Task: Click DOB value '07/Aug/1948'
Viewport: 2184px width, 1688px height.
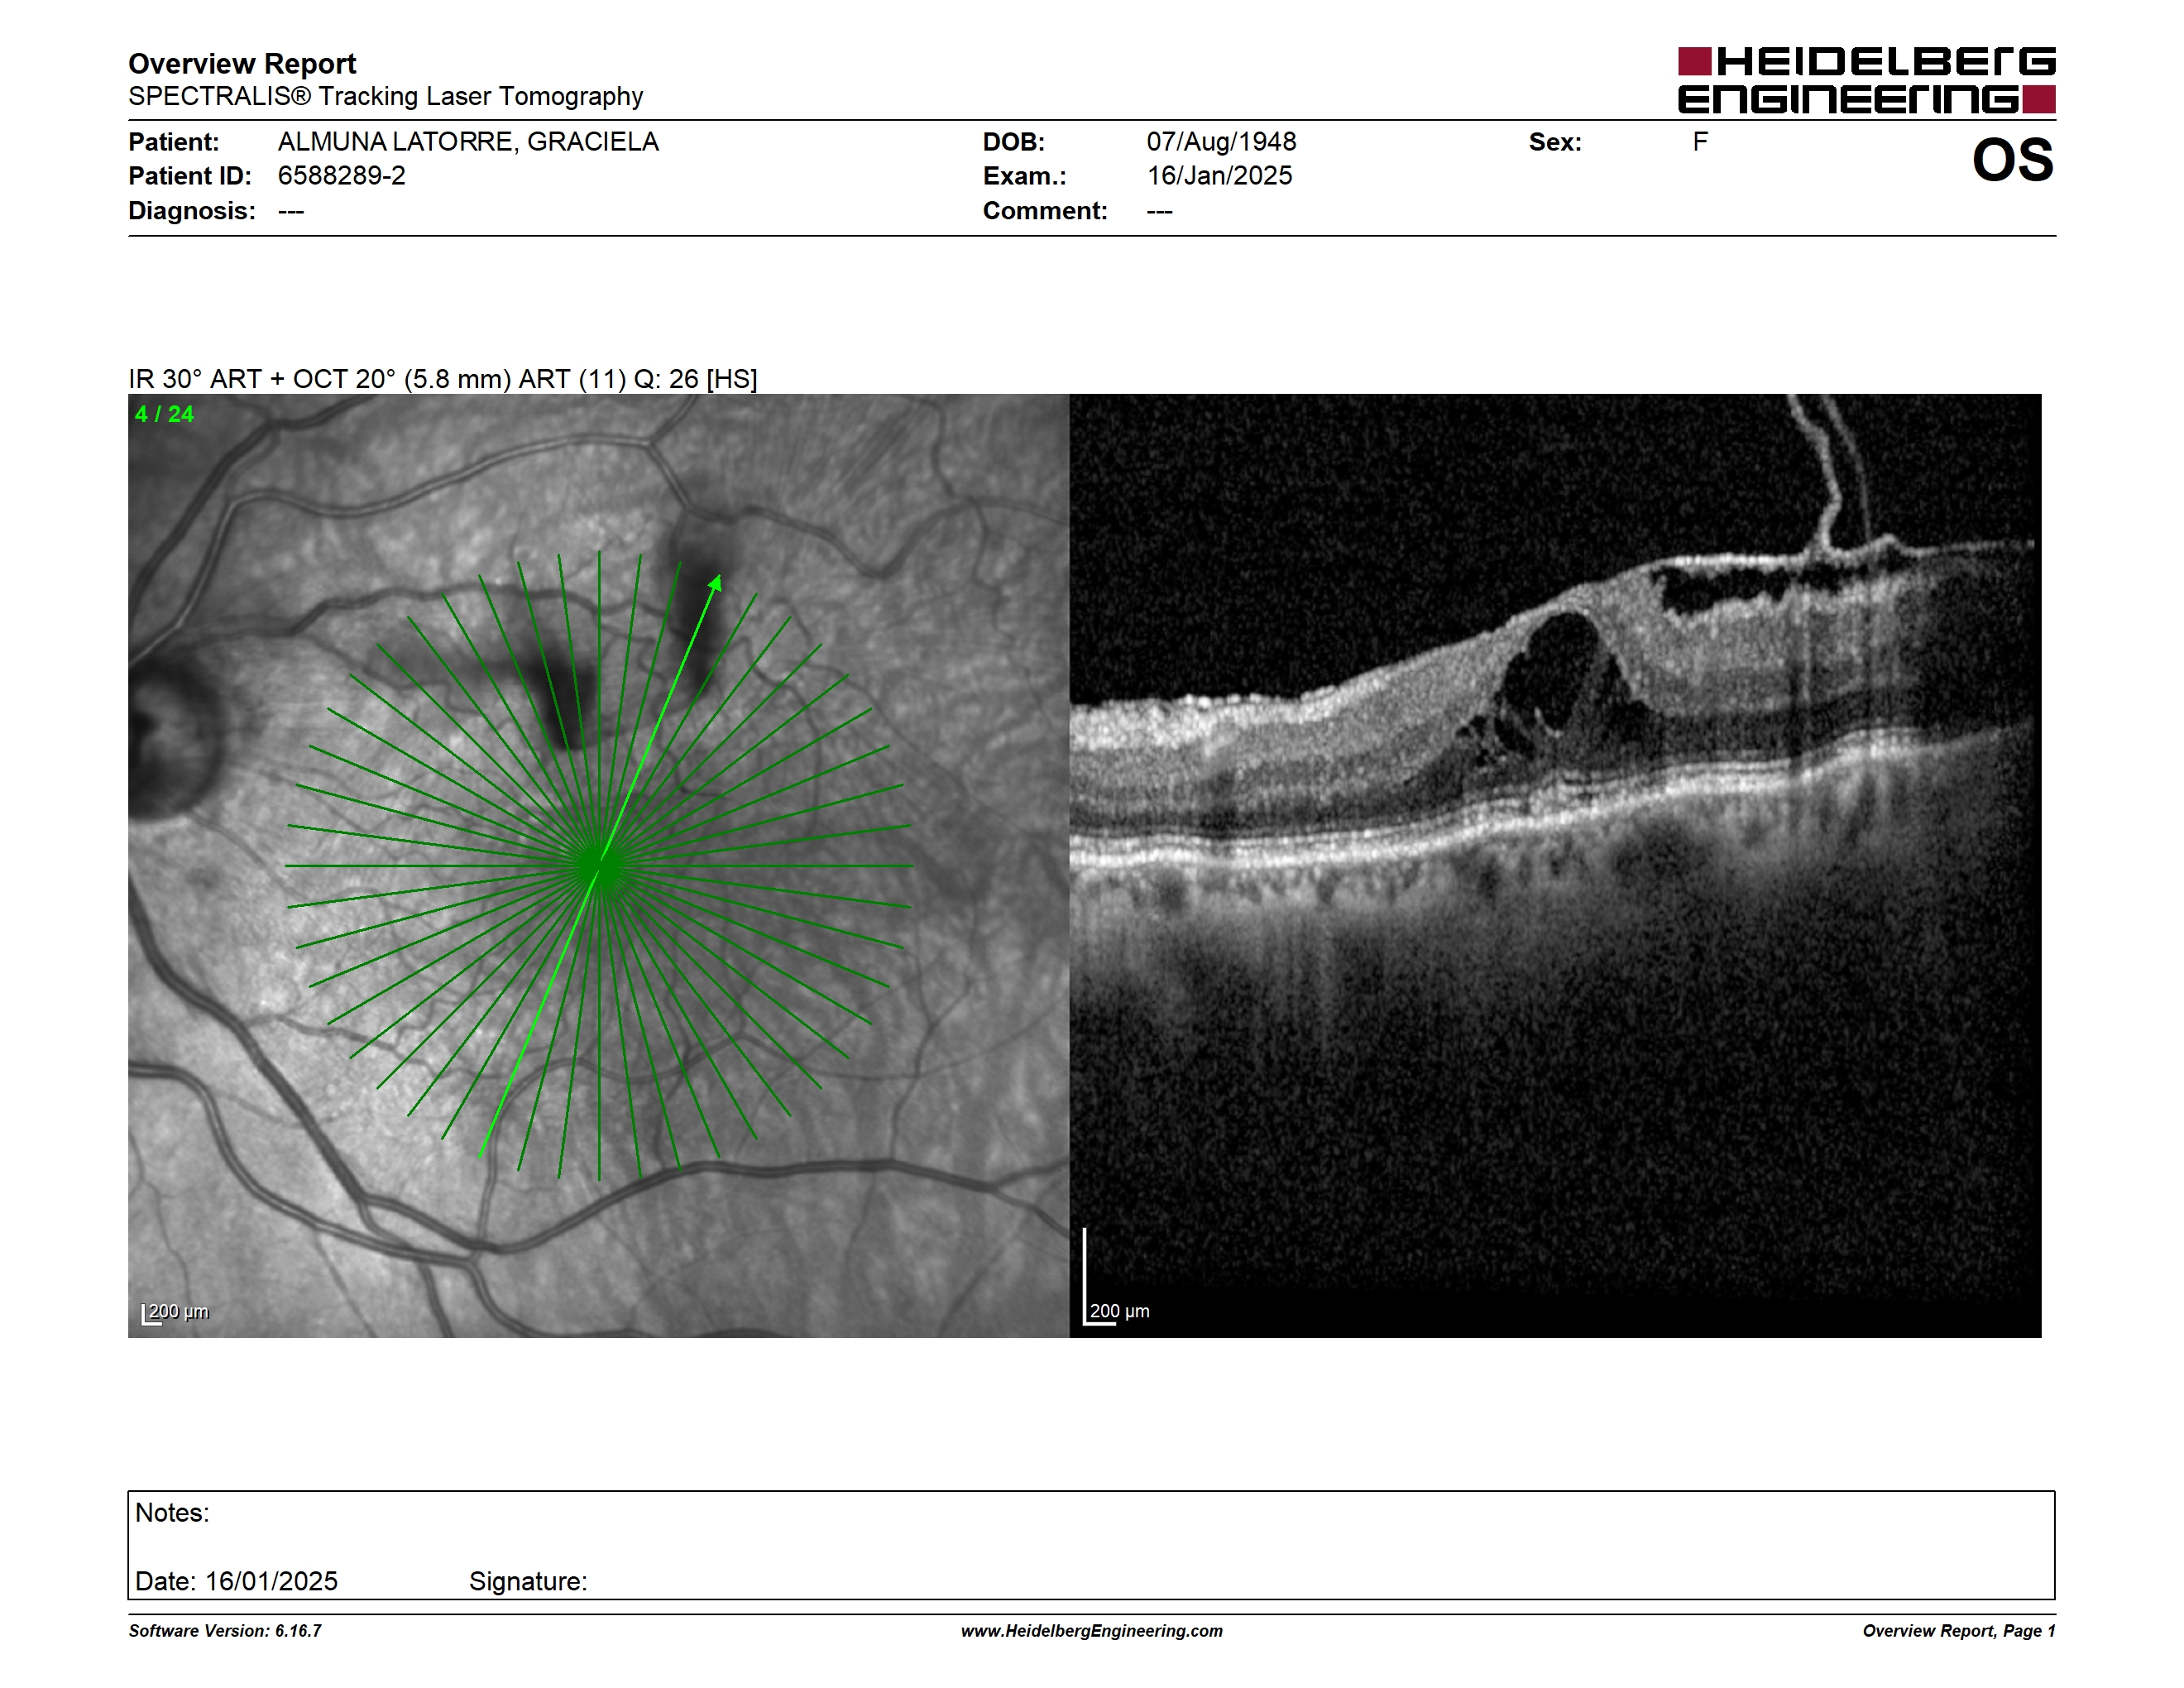Action: 1221,142
